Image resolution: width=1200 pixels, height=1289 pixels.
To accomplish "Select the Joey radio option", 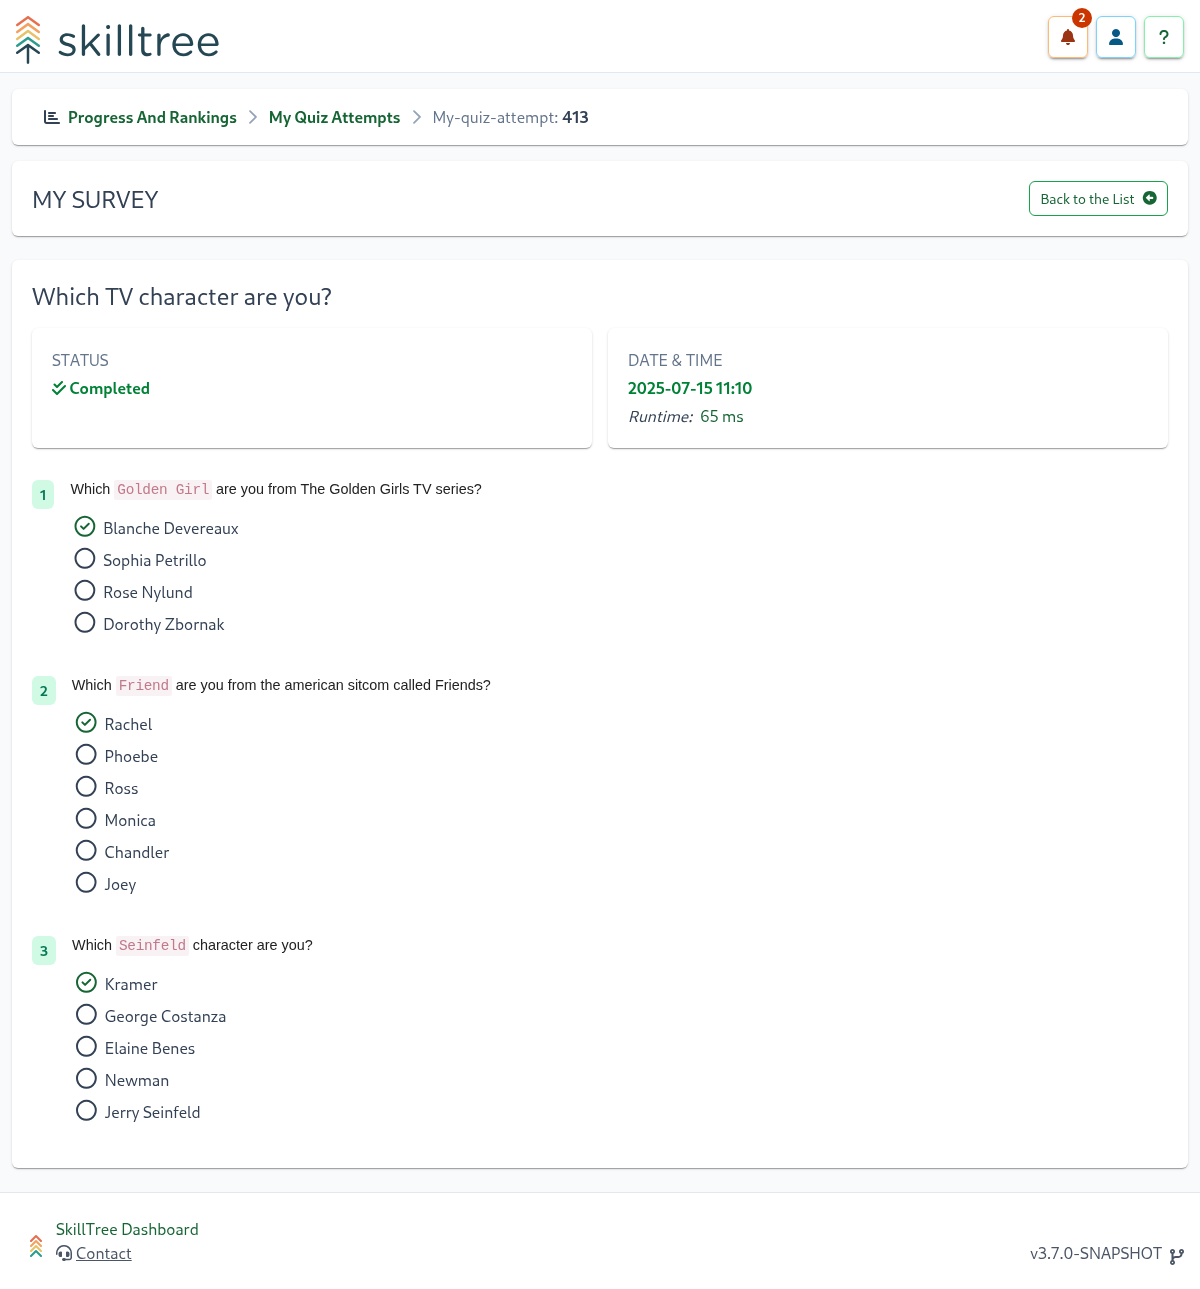I will (x=87, y=882).
